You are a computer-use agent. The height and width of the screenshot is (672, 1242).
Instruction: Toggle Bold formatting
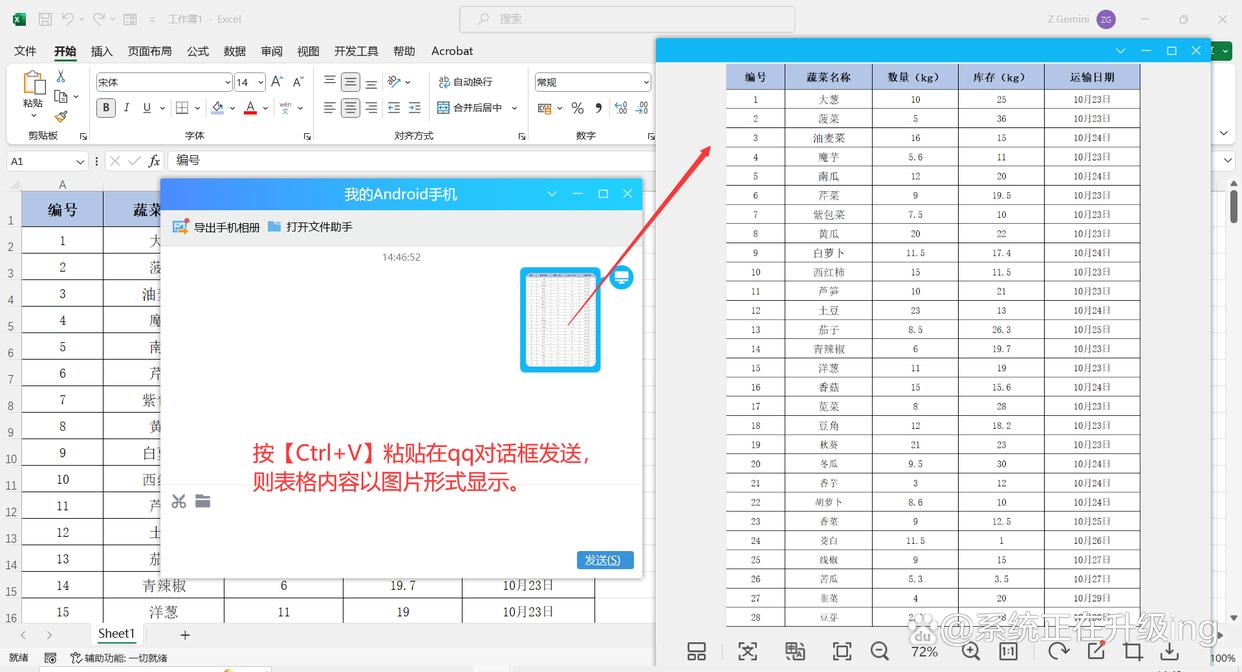click(106, 108)
